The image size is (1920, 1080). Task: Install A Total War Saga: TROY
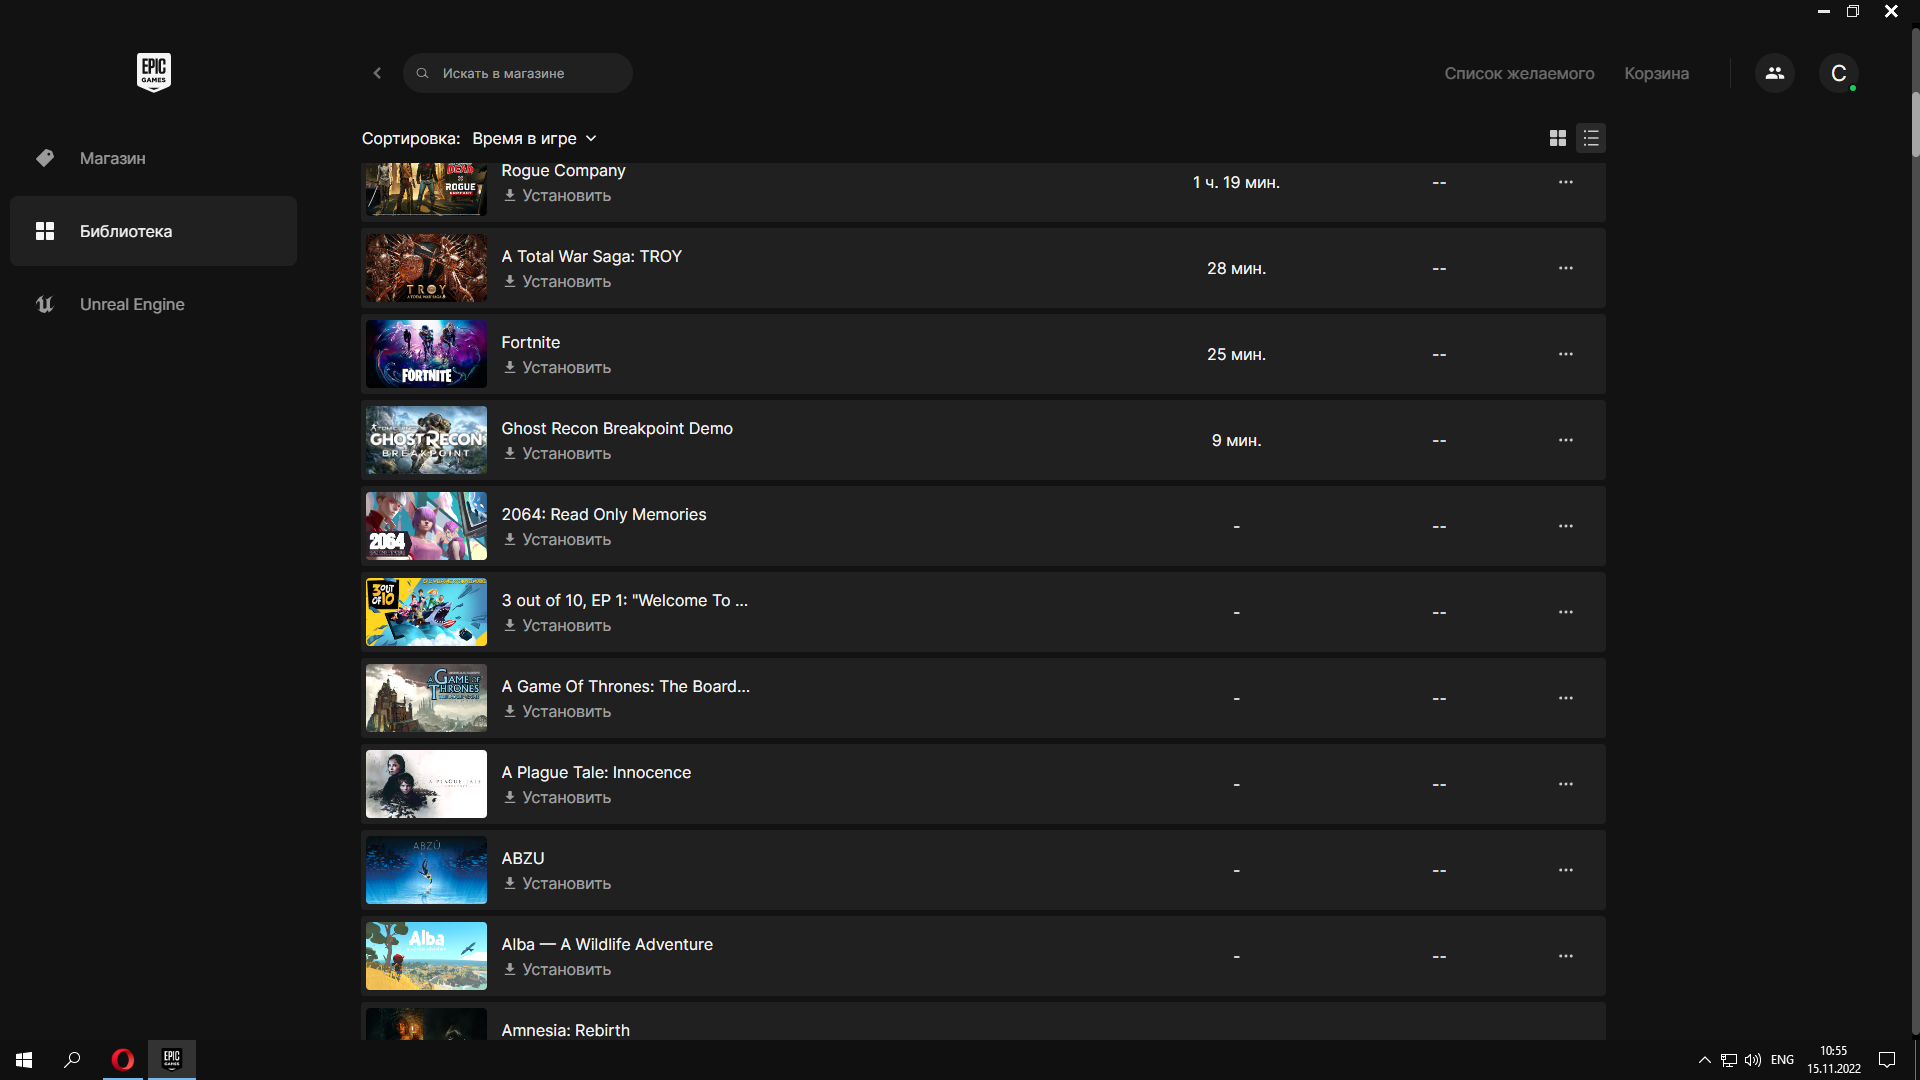tap(557, 282)
